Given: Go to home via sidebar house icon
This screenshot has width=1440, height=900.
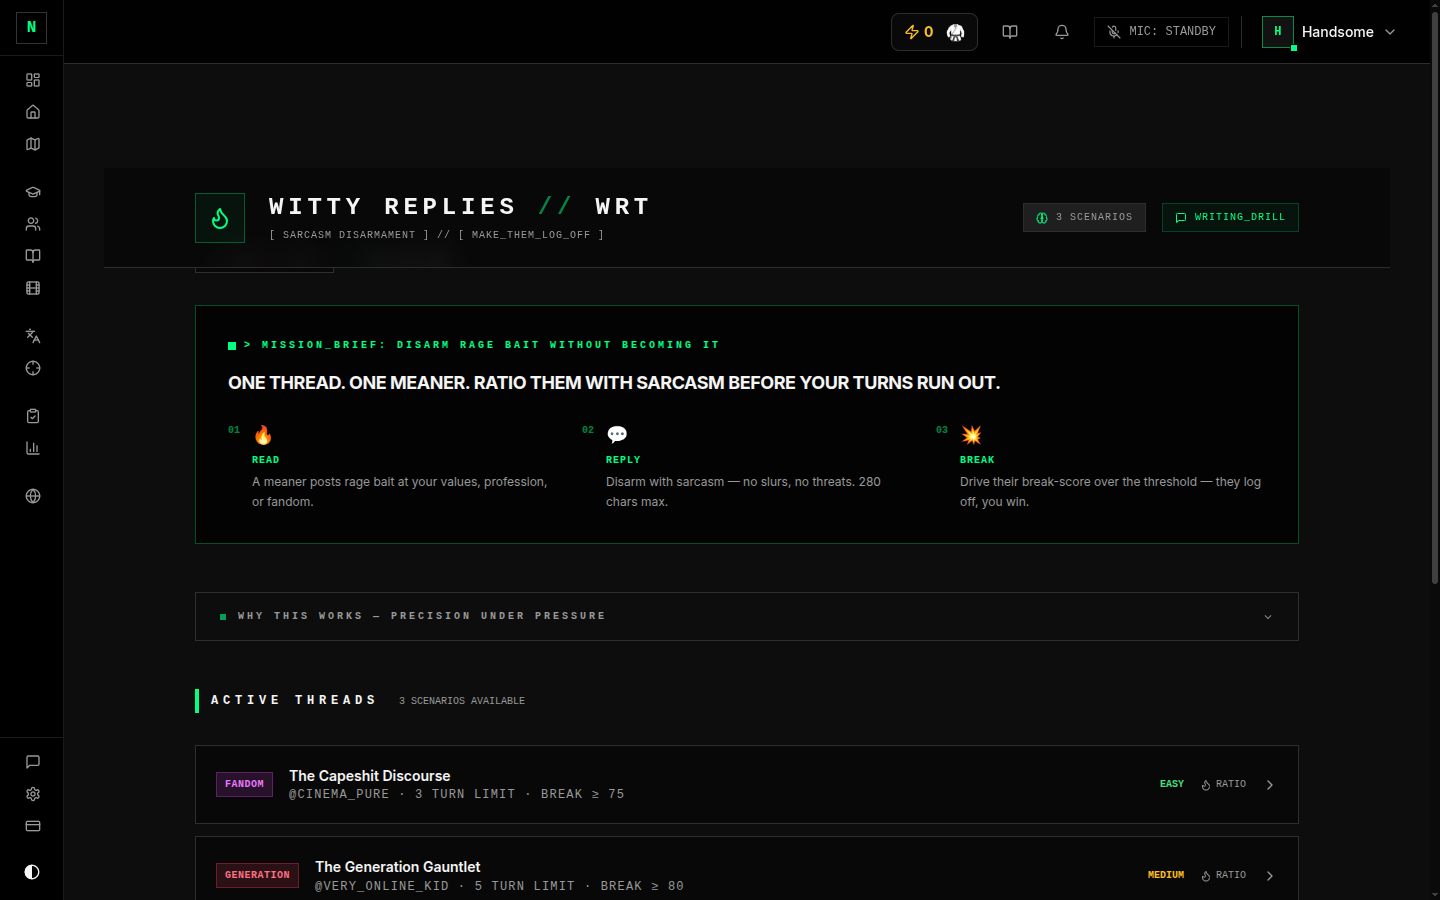Looking at the screenshot, I should (x=33, y=112).
